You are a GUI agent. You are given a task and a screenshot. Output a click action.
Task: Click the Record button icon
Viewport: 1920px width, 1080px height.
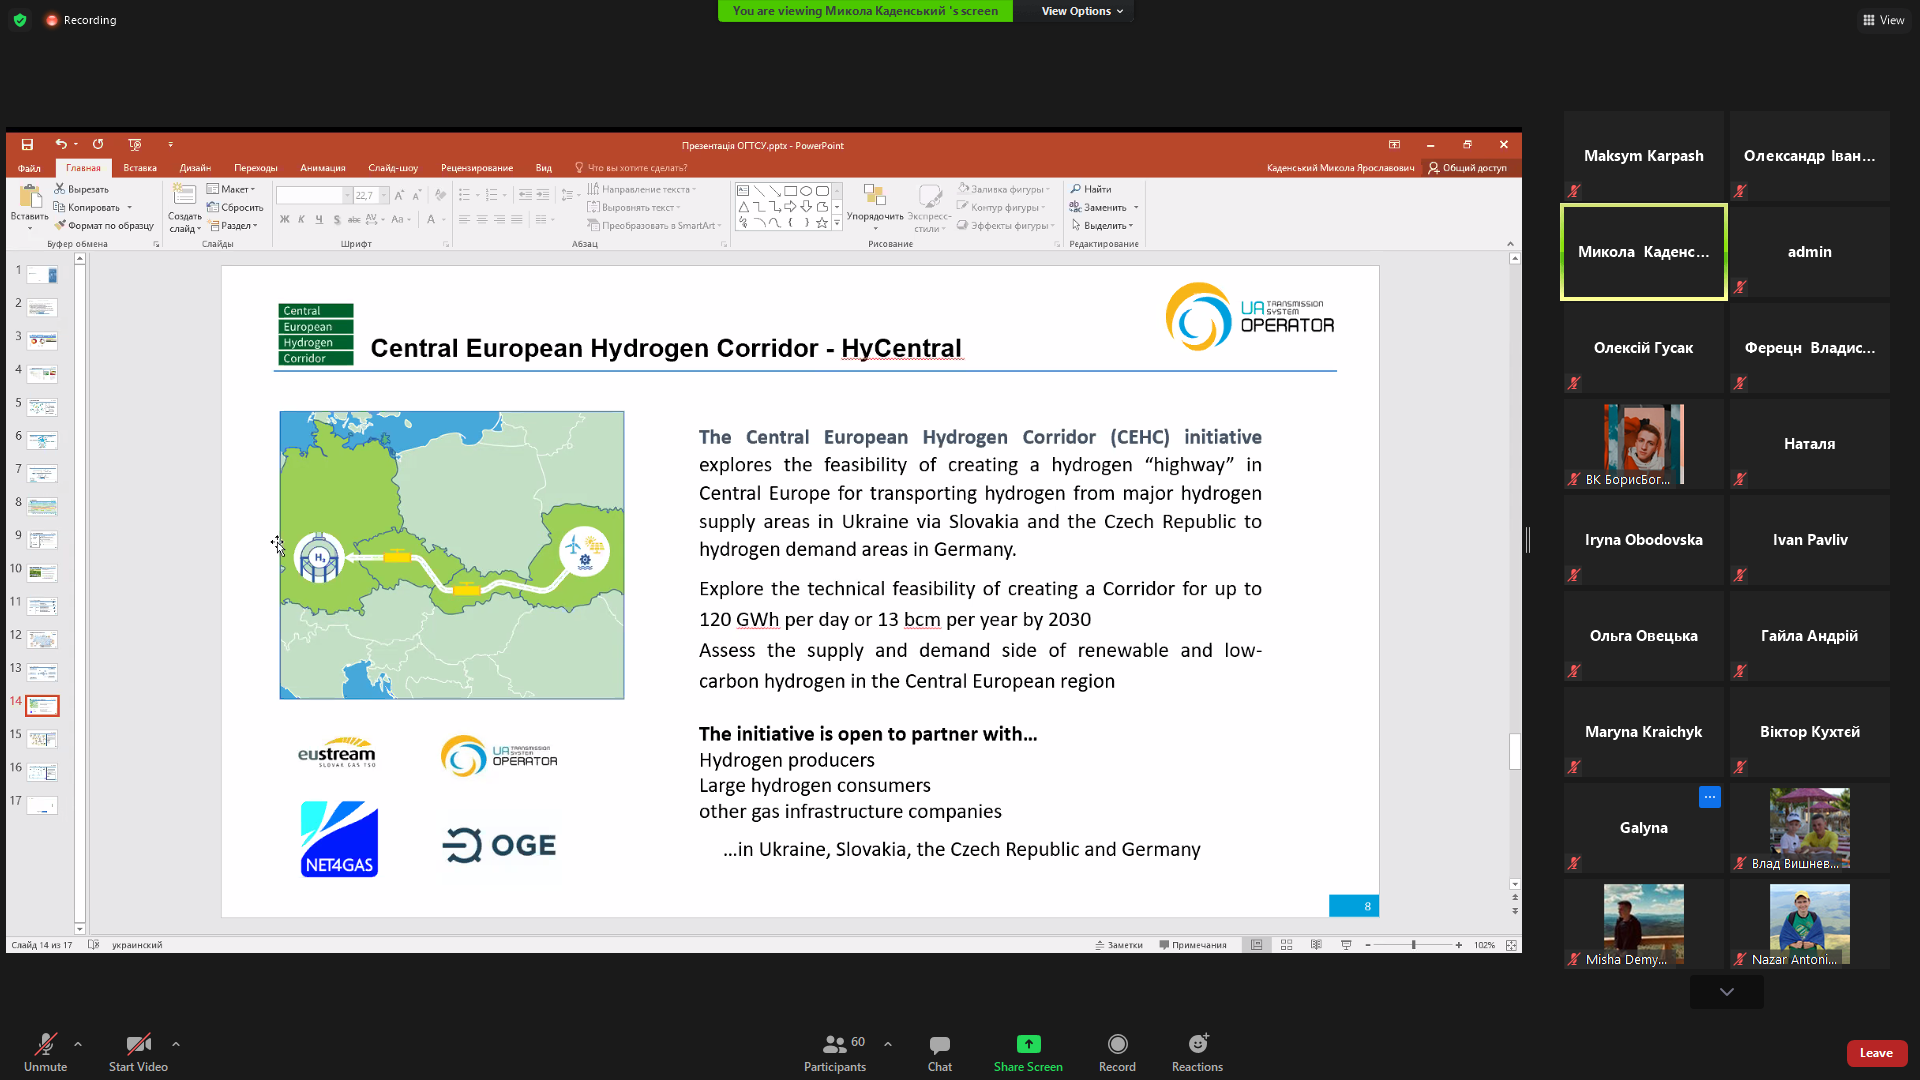pos(1117,1044)
